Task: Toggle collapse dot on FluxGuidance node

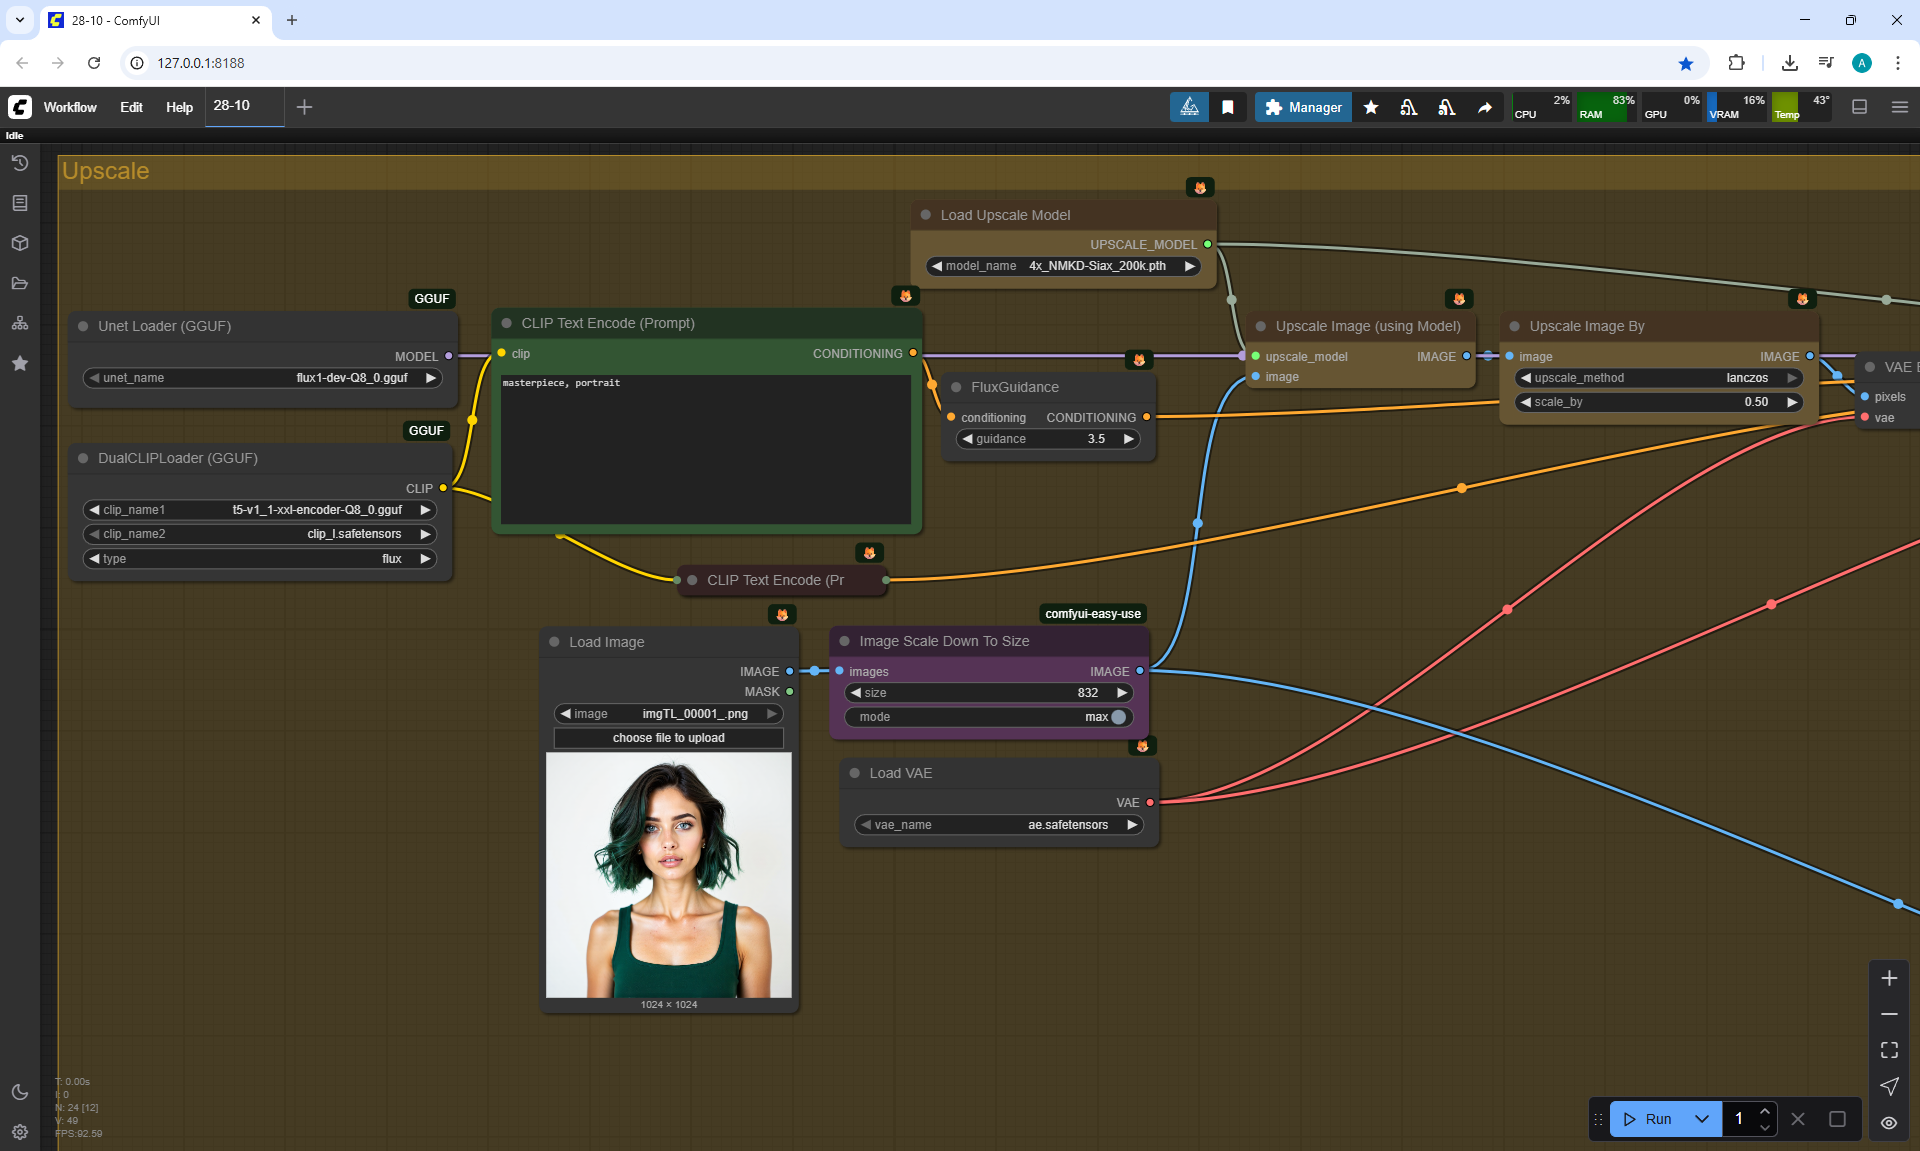Action: (956, 387)
